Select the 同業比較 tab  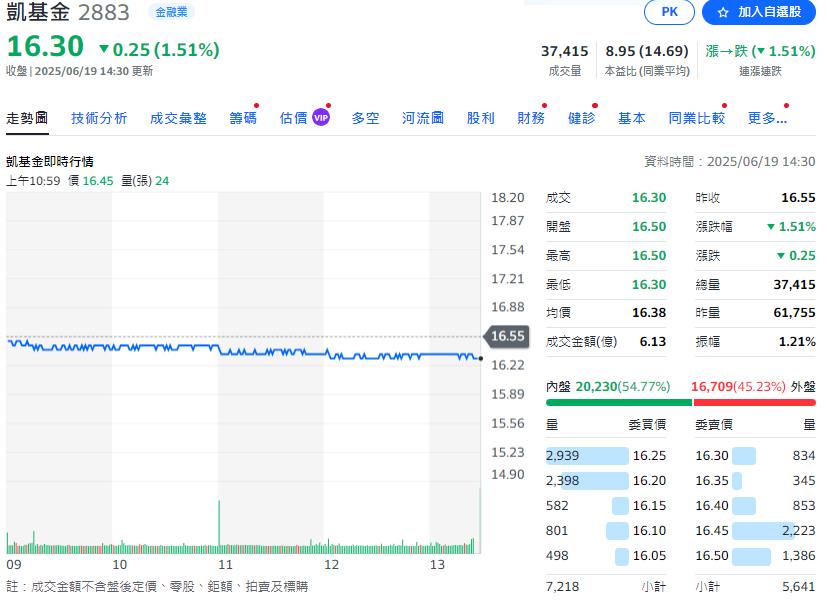click(697, 118)
